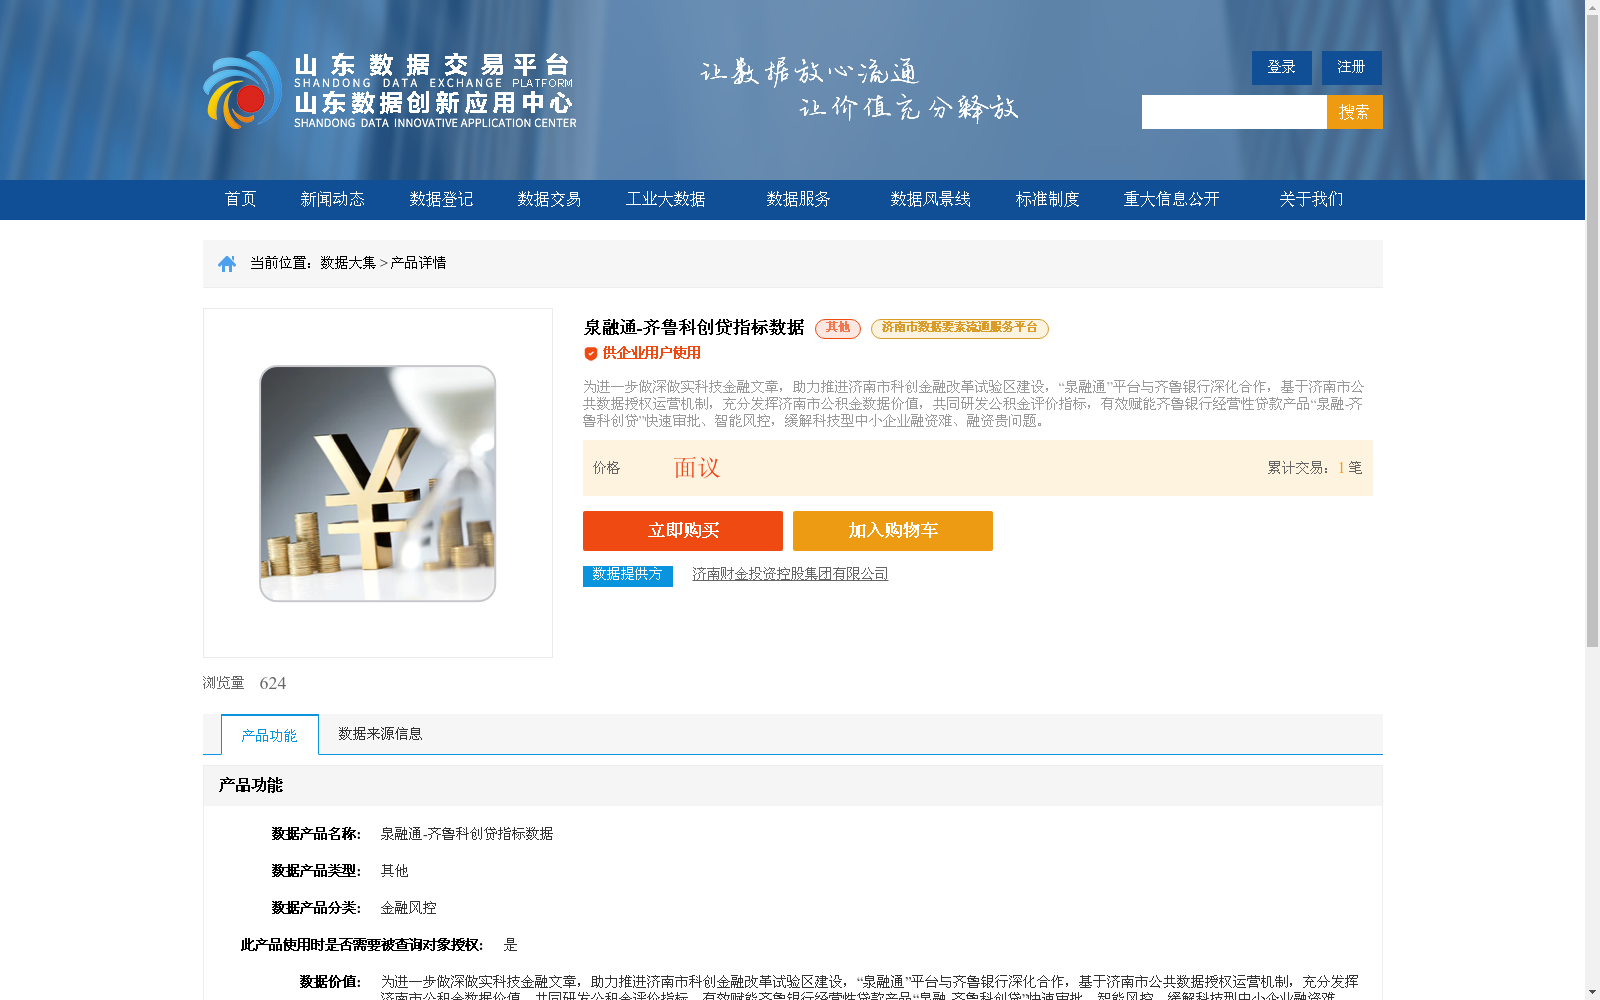Open the 工业大数据 navigation item
1600x1000 pixels.
[666, 199]
